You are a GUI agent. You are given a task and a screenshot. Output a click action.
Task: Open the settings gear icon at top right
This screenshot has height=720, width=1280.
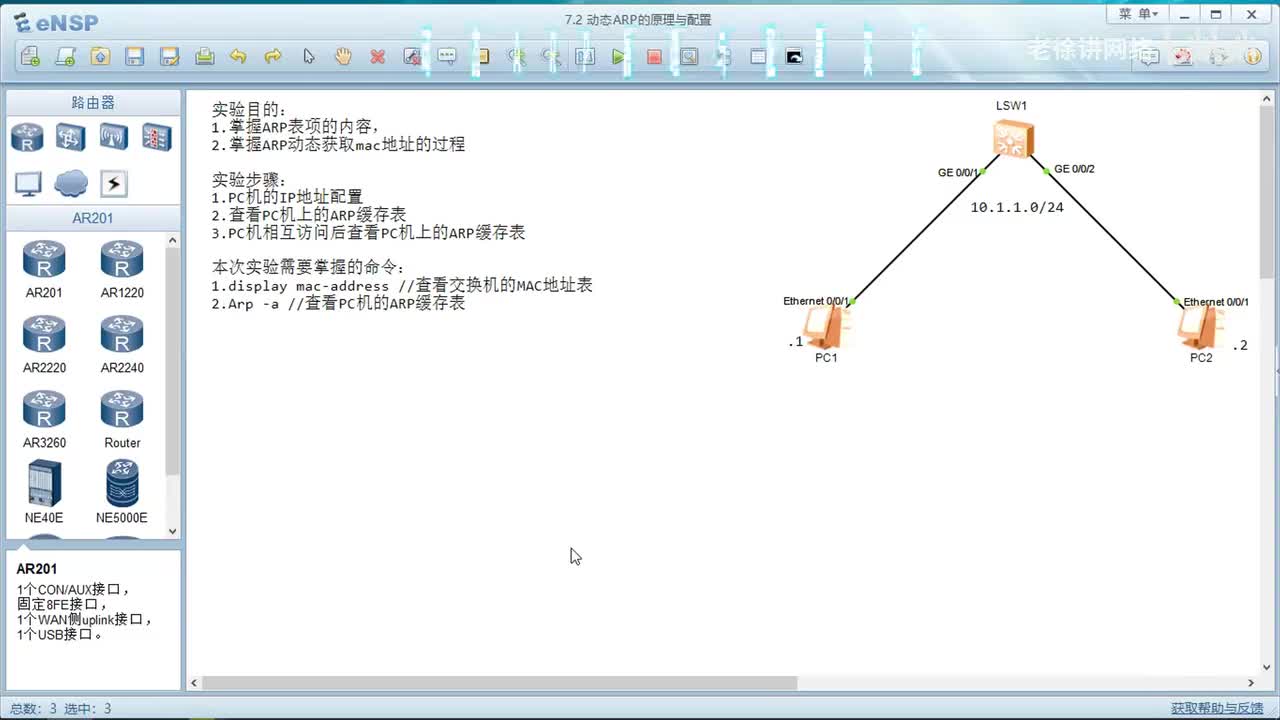point(1219,57)
